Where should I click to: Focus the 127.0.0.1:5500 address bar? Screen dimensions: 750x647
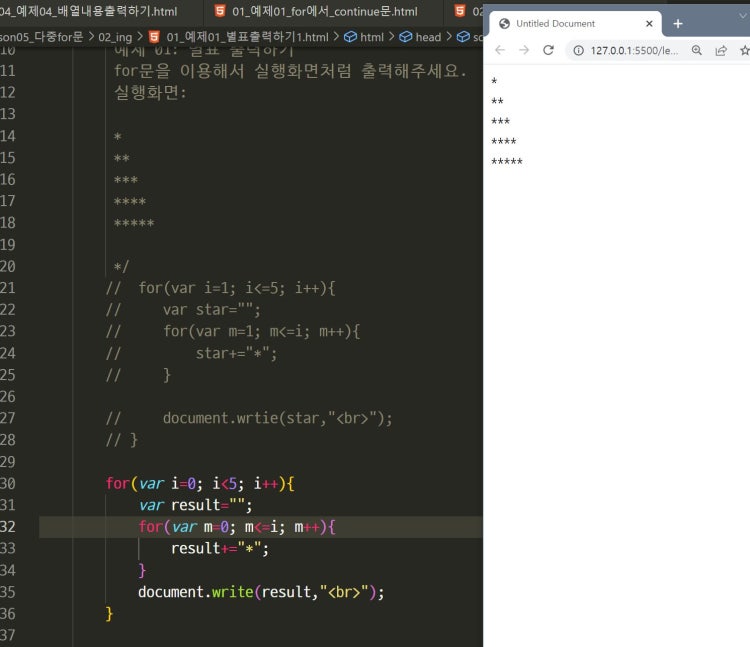[634, 50]
